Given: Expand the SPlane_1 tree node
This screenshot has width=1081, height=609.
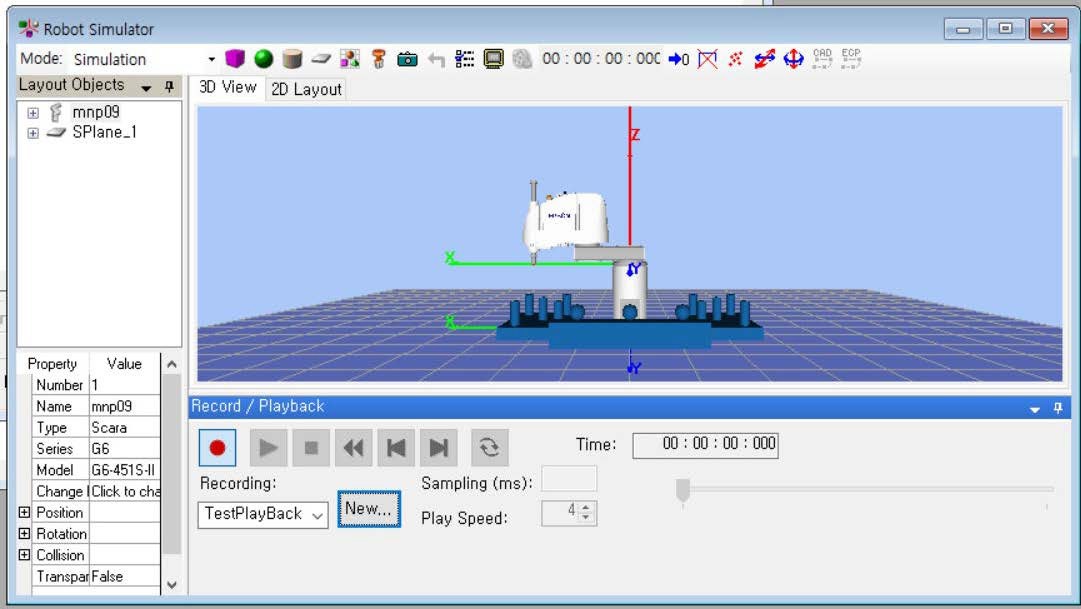Looking at the screenshot, I should (33, 132).
